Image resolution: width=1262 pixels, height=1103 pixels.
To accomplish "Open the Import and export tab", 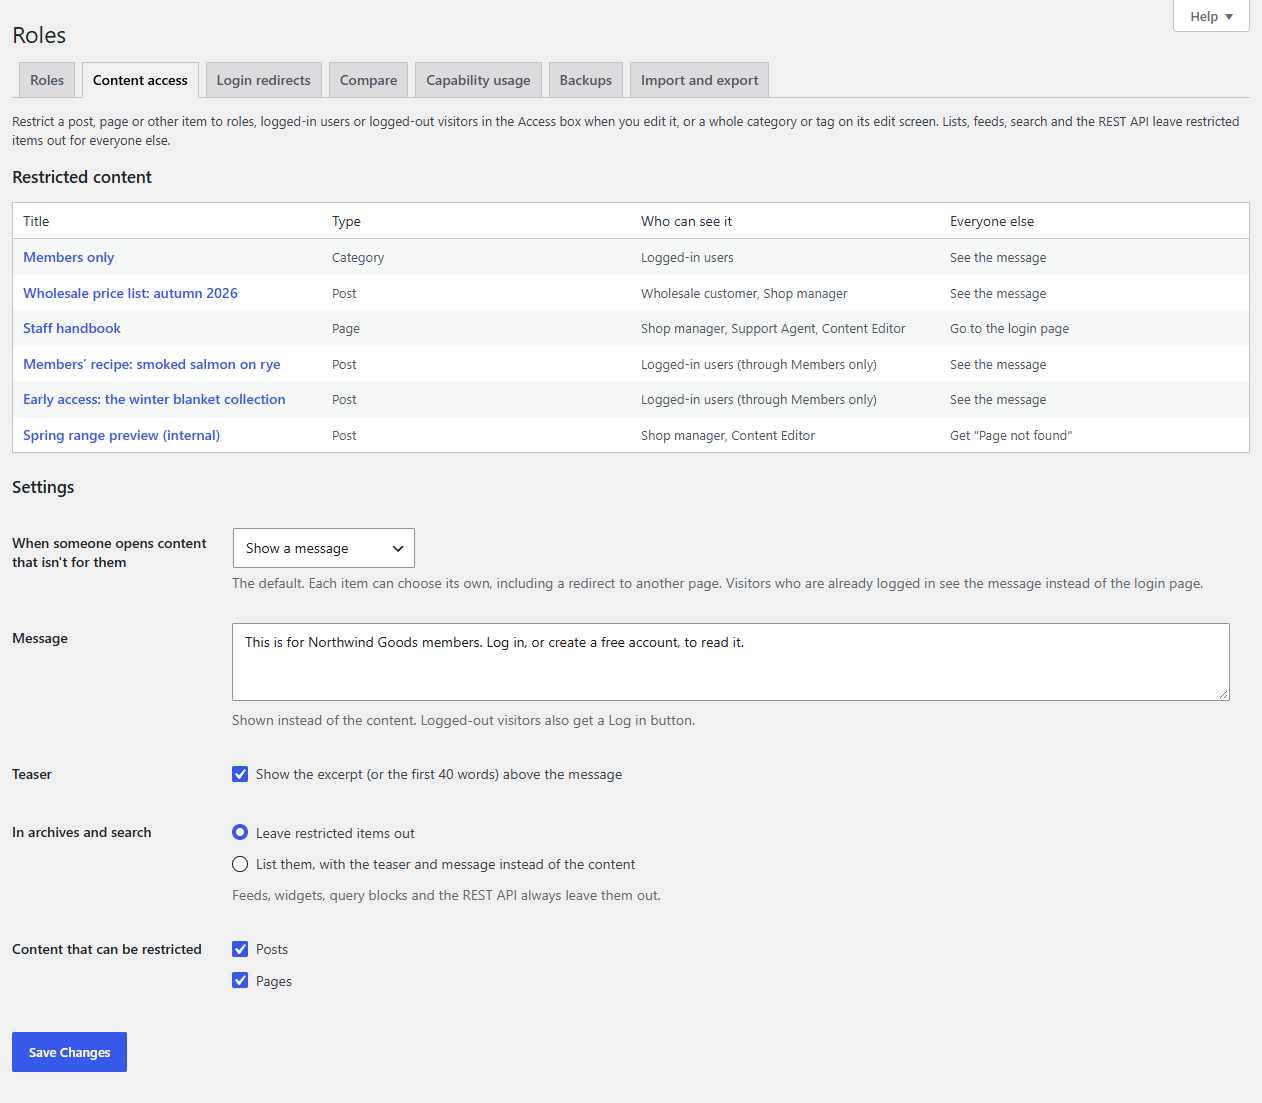I will (699, 80).
